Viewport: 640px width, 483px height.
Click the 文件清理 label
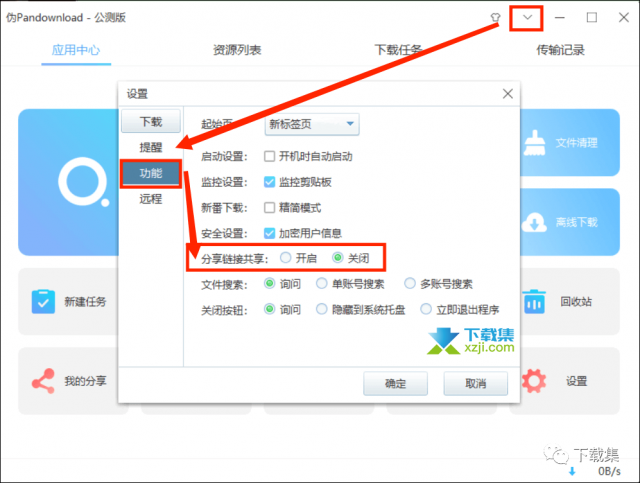pos(576,143)
